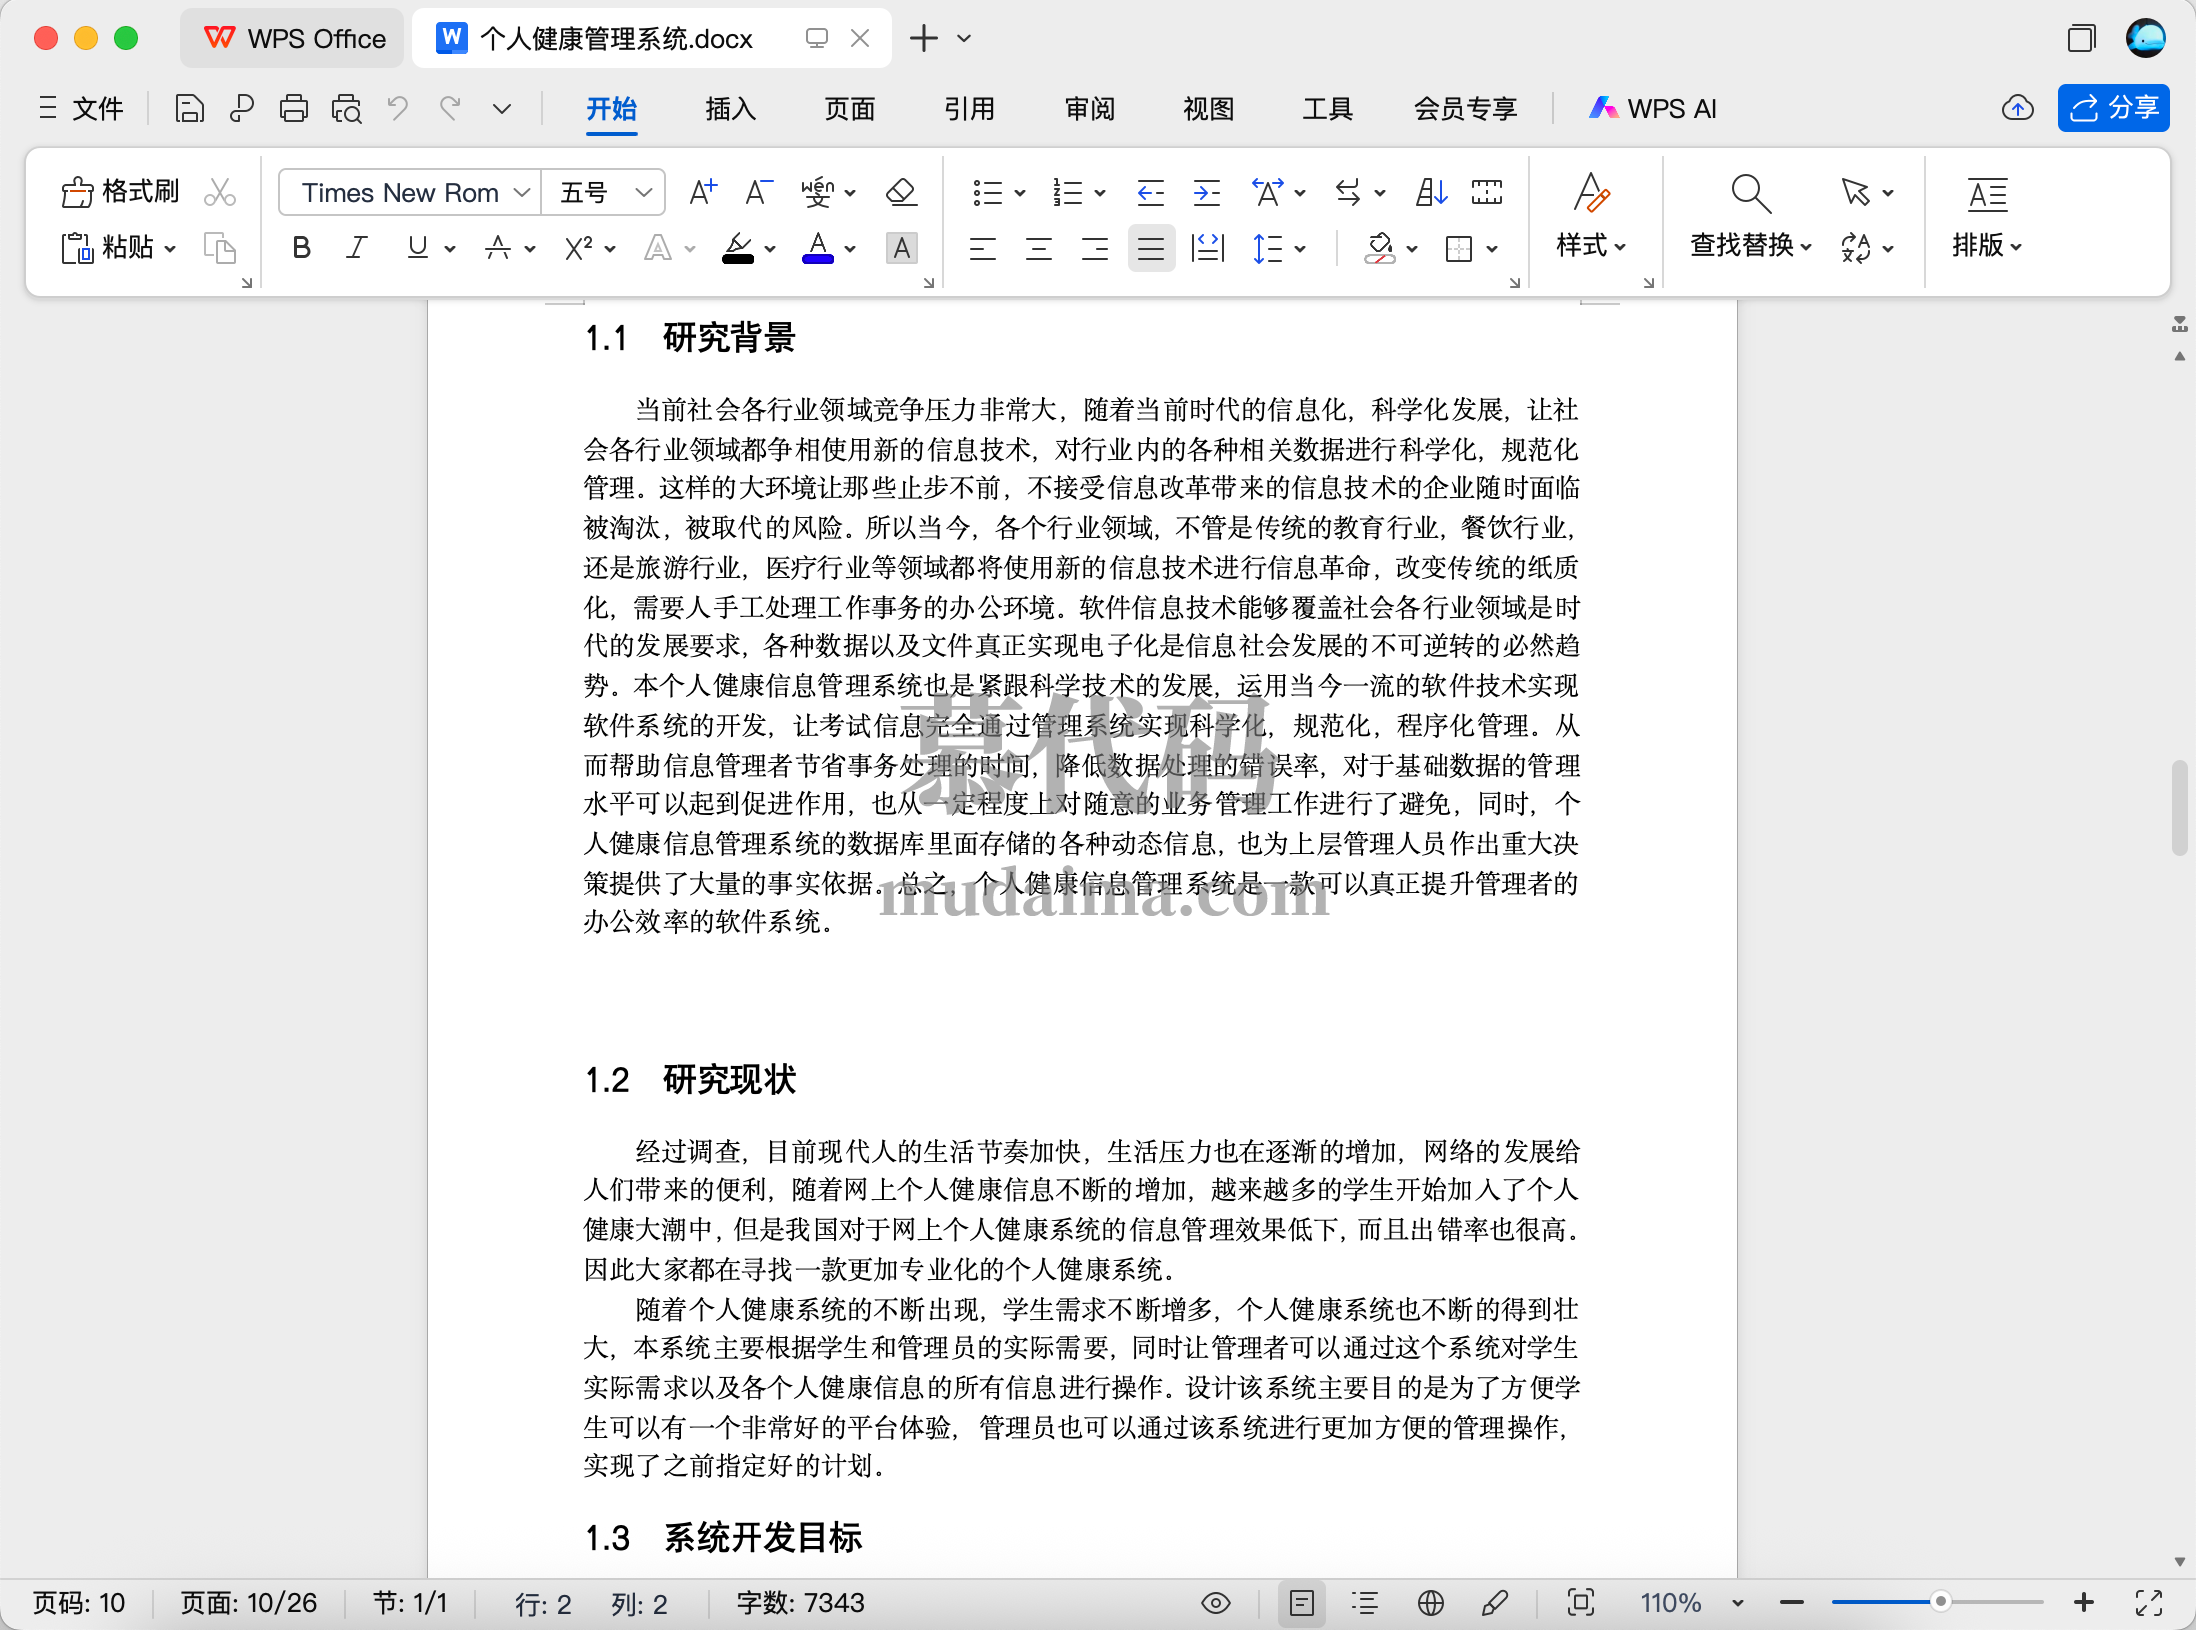Screen dimensions: 2196x1630
Task: Click the word count 字数: 7343 indicator
Action: tap(800, 1603)
